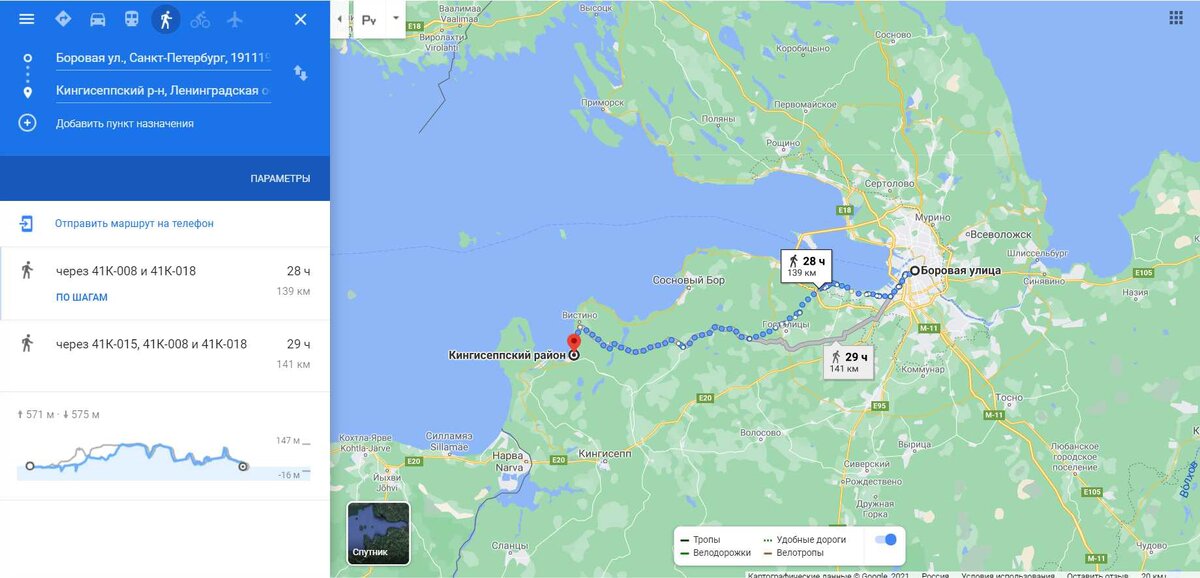Switch to cycling directions
1200x578 pixels.
[x=200, y=19]
